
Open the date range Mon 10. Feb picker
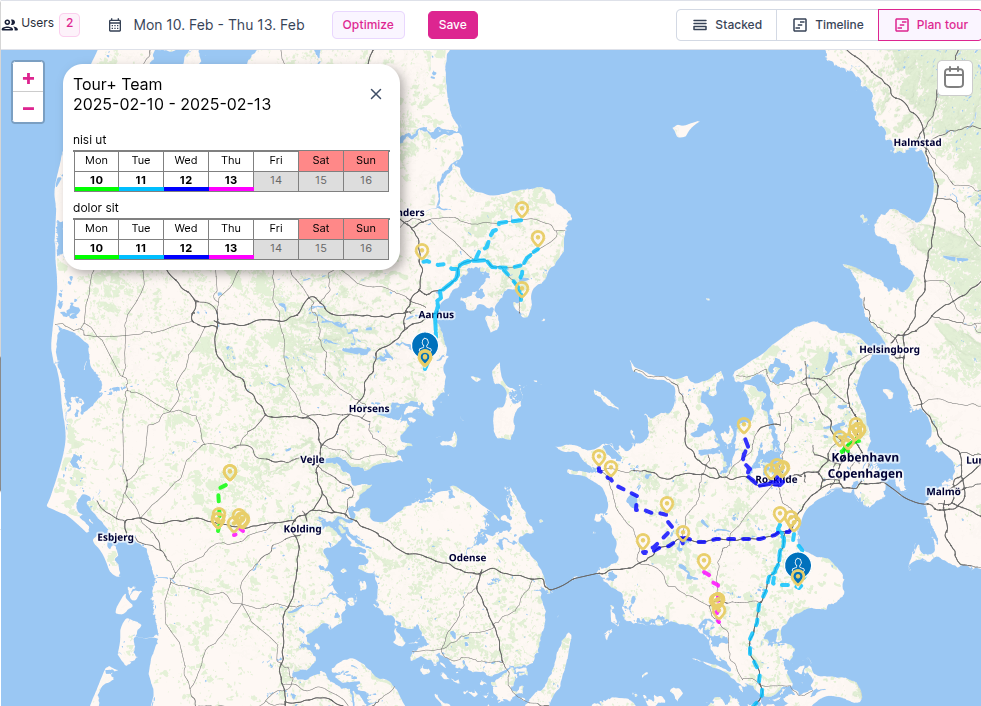(x=219, y=25)
